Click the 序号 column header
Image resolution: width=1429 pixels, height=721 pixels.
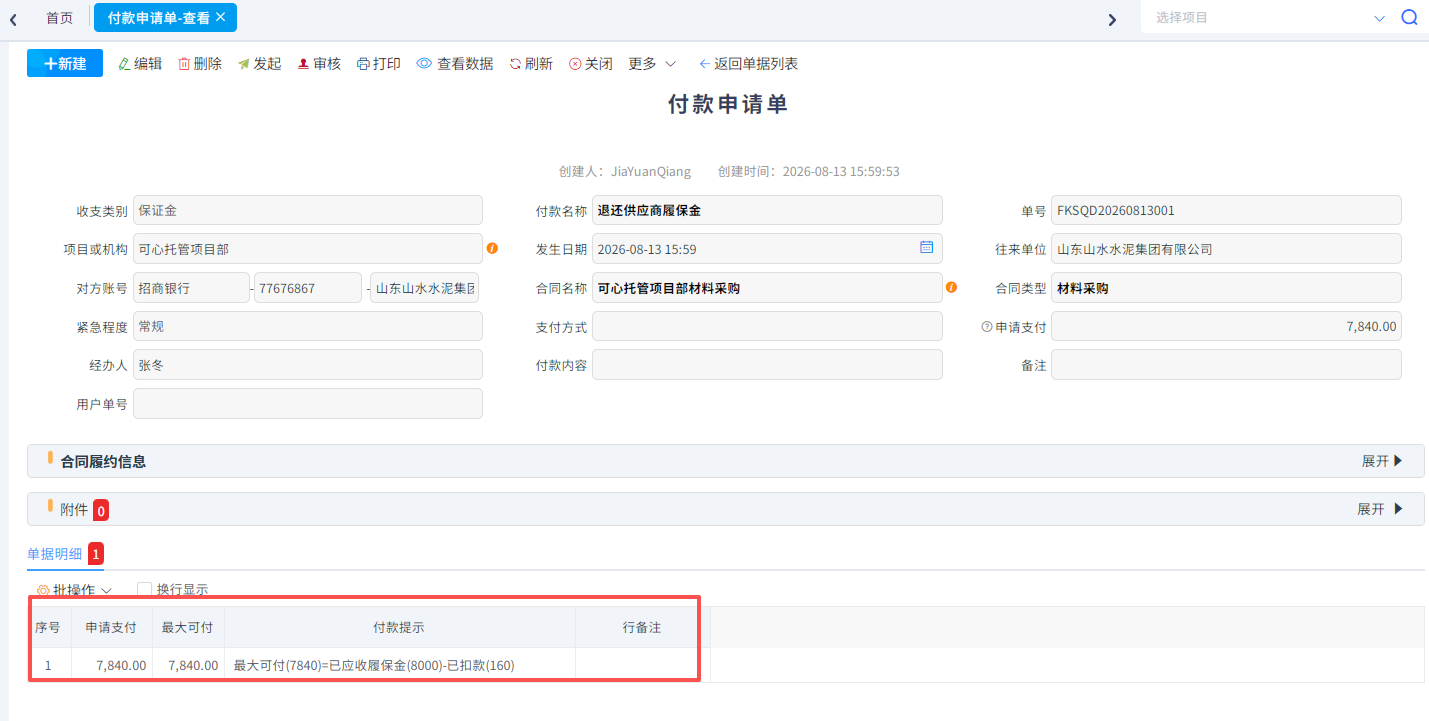[x=48, y=627]
